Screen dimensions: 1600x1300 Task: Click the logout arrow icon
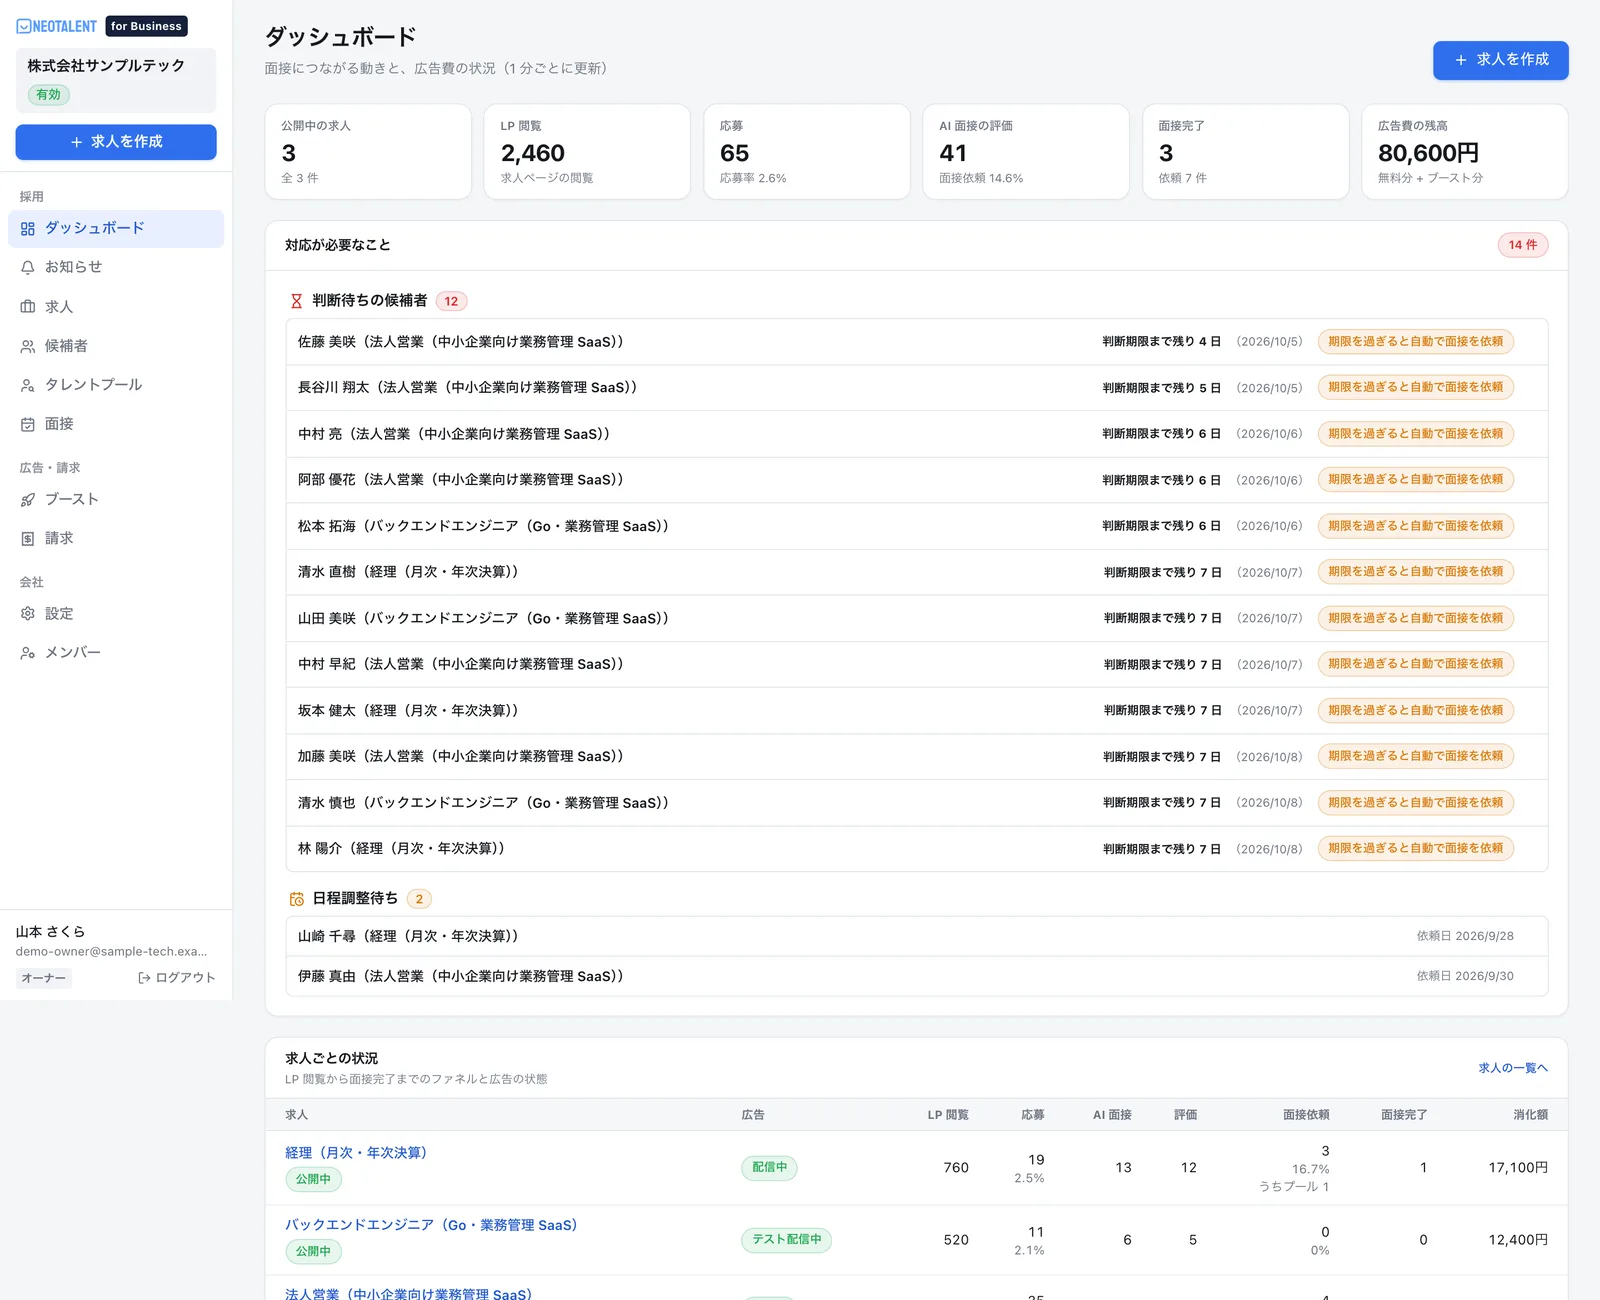point(144,978)
